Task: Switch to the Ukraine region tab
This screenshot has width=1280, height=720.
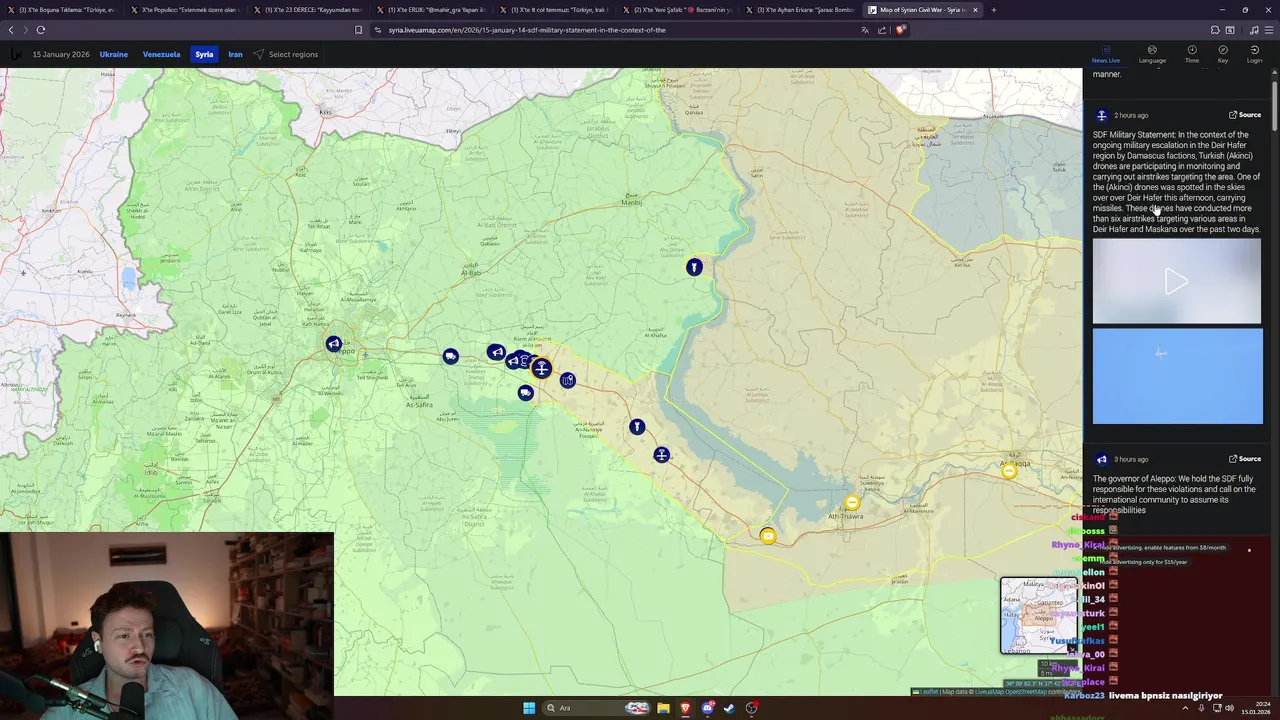Action: [114, 54]
